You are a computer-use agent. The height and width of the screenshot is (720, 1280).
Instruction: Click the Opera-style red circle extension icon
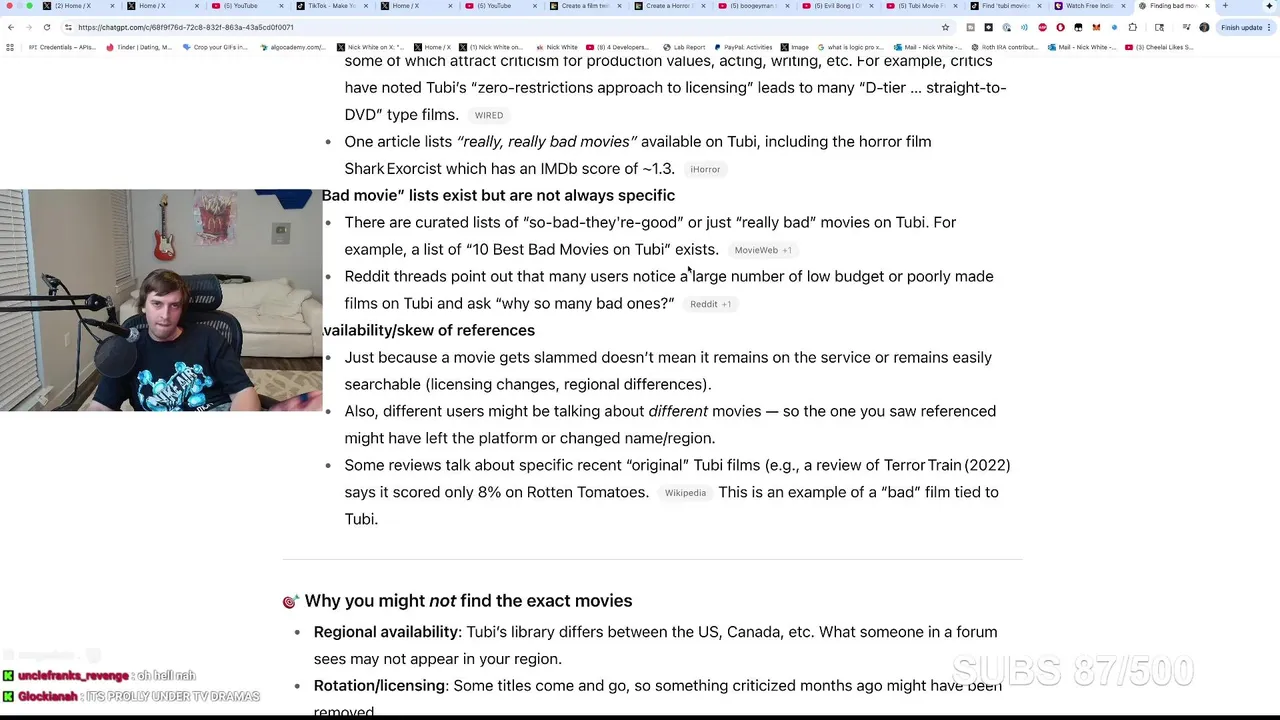(1060, 27)
